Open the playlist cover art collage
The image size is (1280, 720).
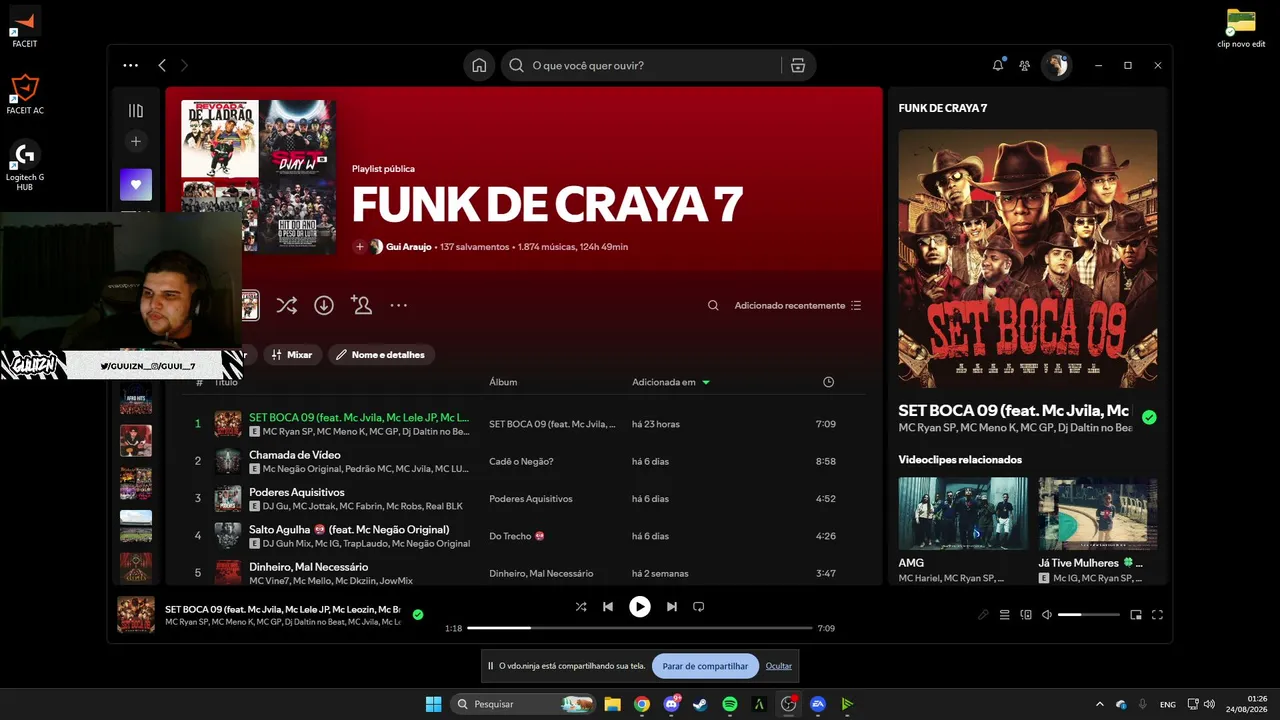click(x=258, y=177)
